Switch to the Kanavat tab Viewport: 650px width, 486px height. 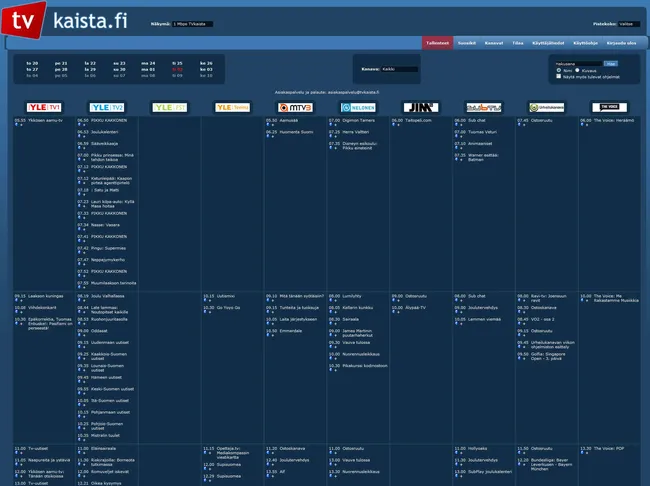point(494,43)
